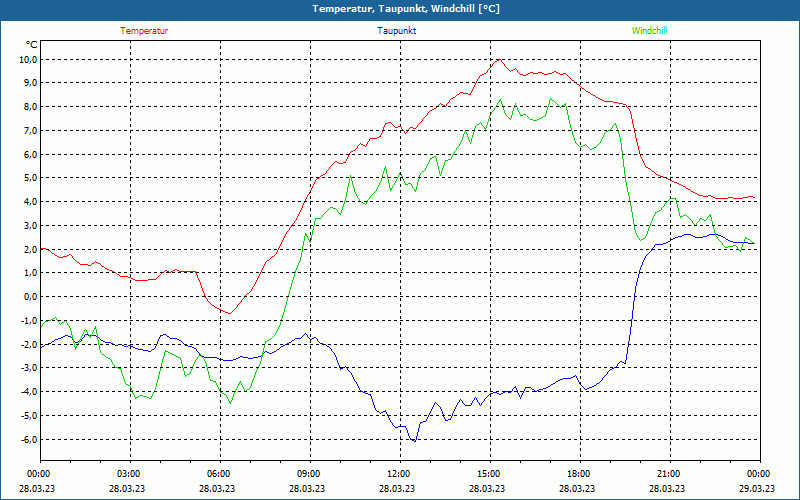Click the '3,0' y-axis value

coord(31,226)
